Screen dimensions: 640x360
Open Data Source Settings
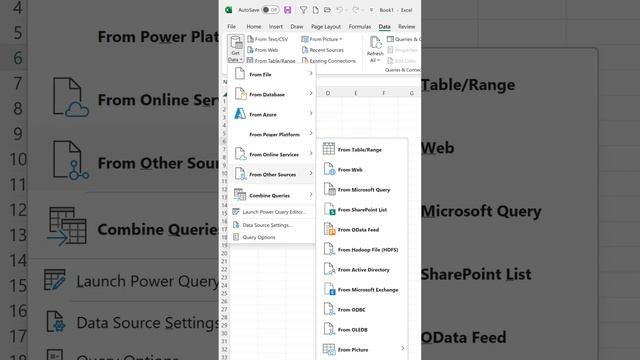pos(271,225)
